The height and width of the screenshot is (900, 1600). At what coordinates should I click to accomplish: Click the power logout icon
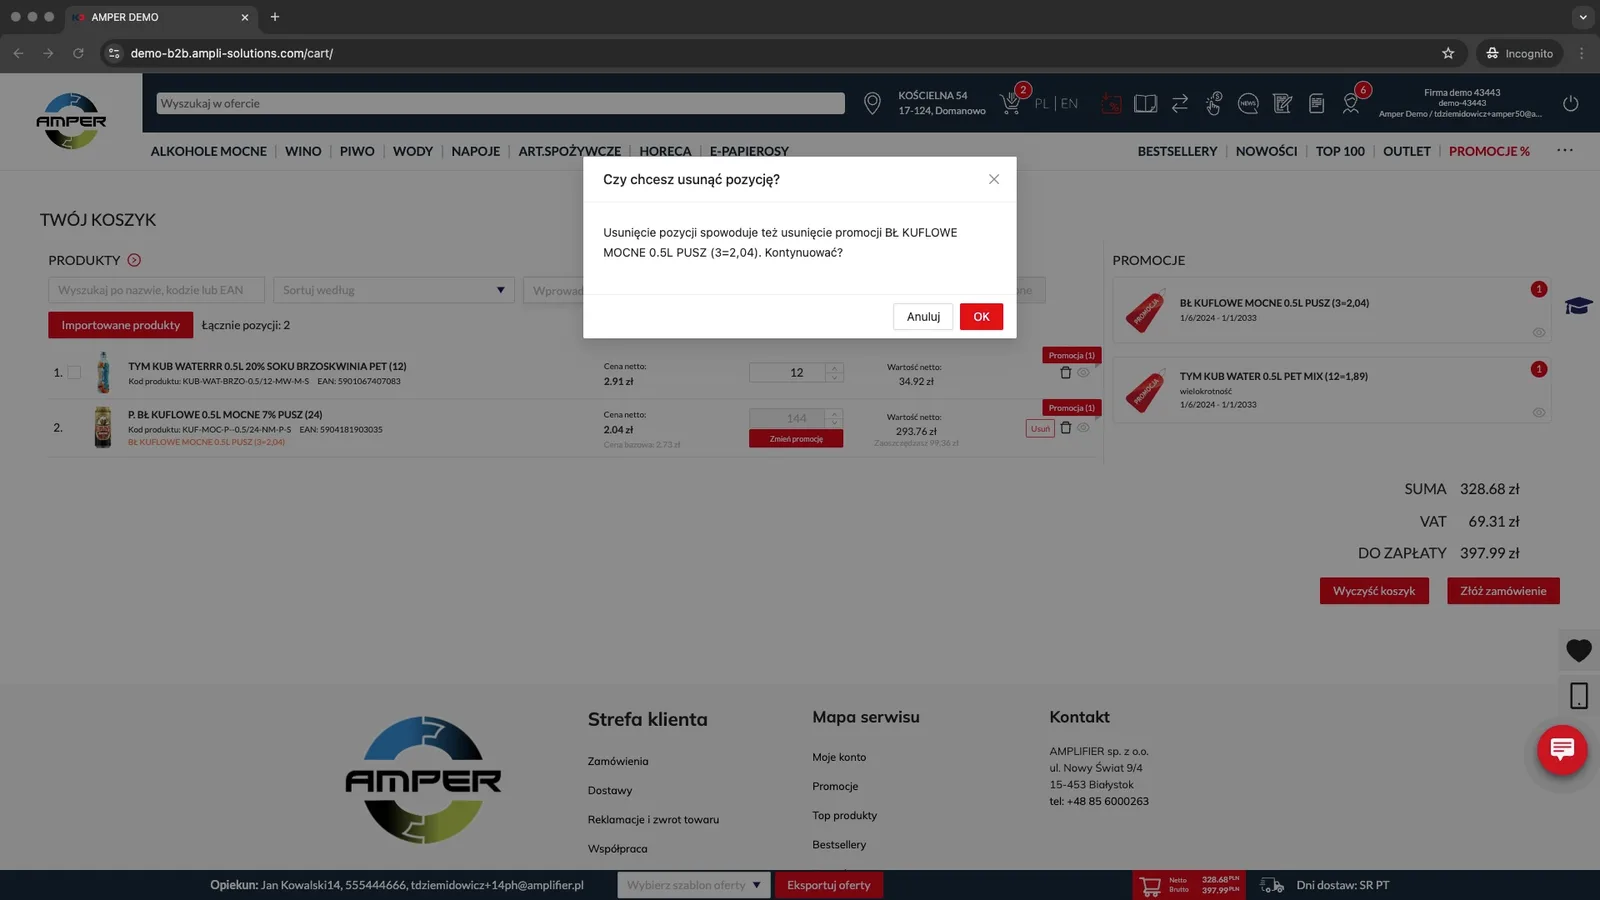tap(1570, 103)
